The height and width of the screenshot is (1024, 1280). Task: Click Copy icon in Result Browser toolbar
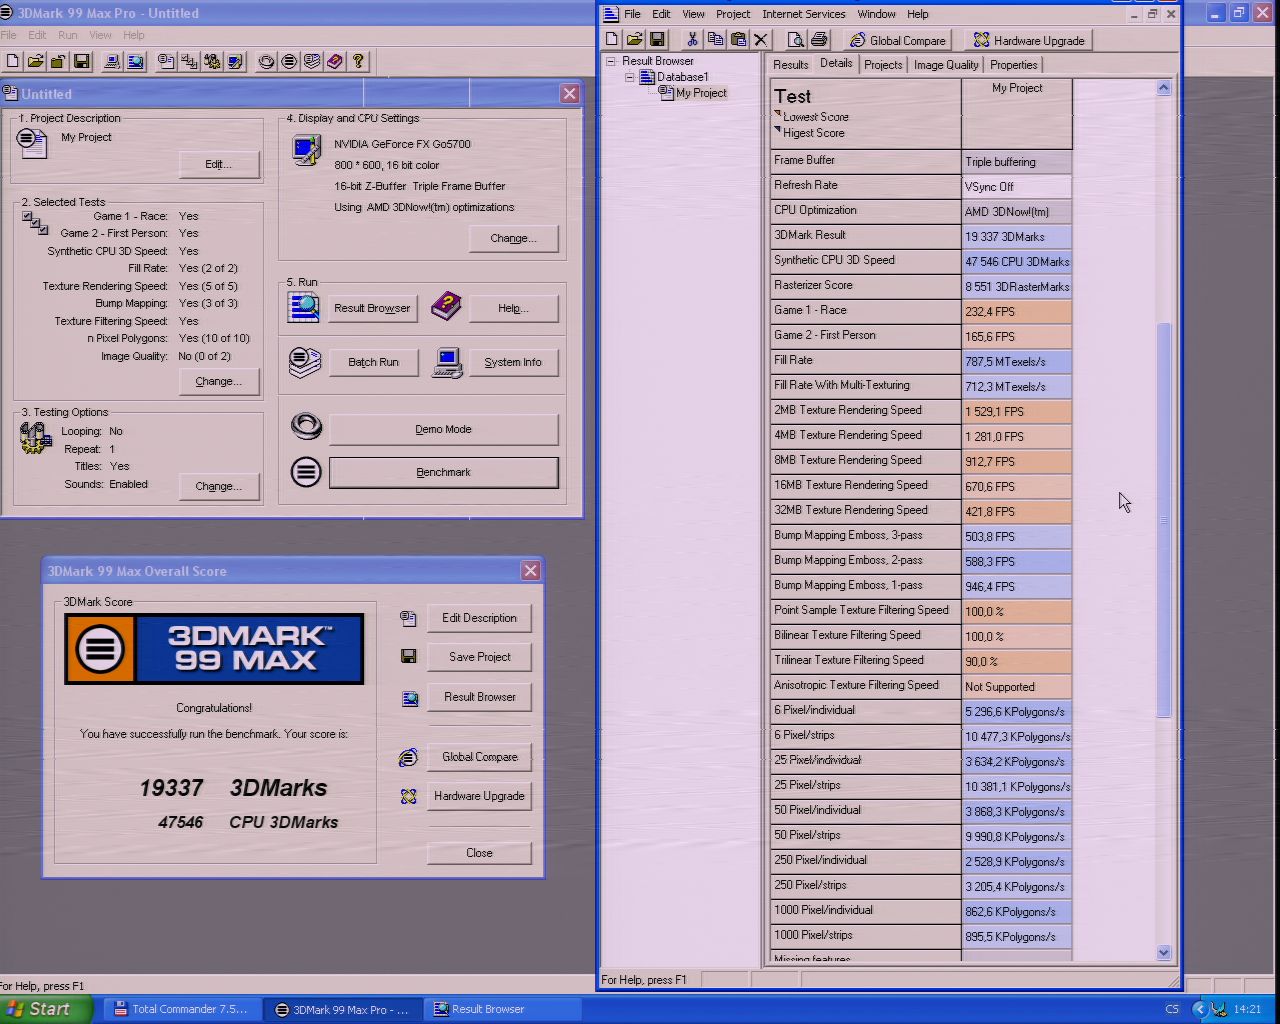click(715, 40)
